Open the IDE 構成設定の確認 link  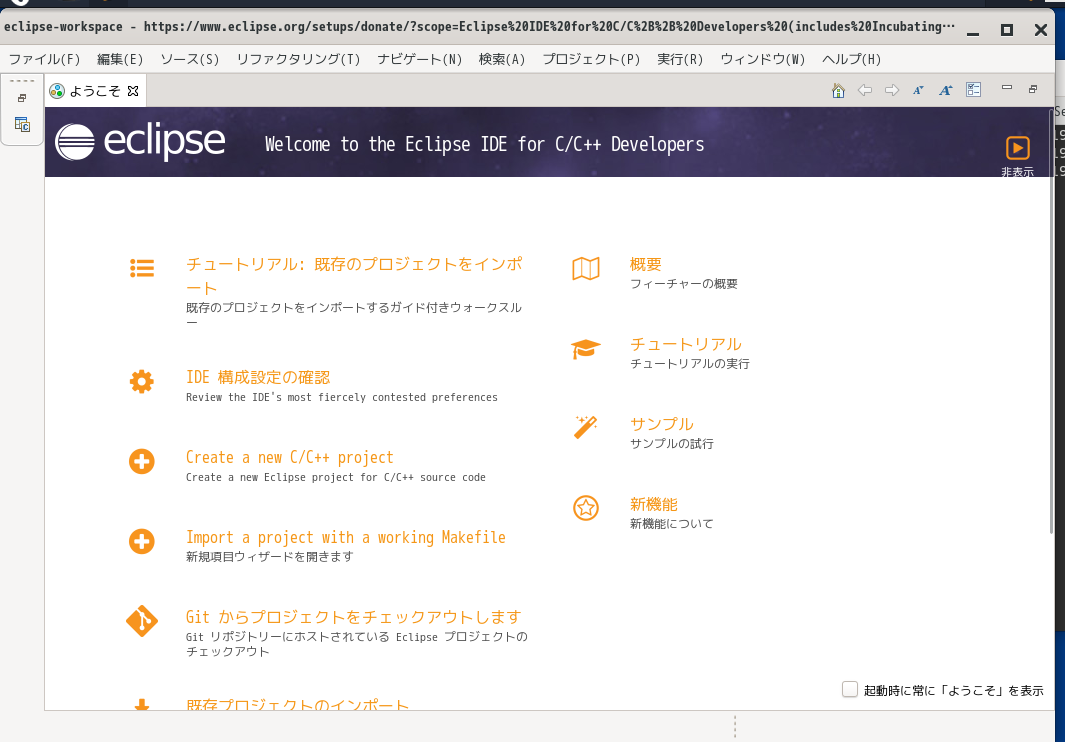[258, 377]
